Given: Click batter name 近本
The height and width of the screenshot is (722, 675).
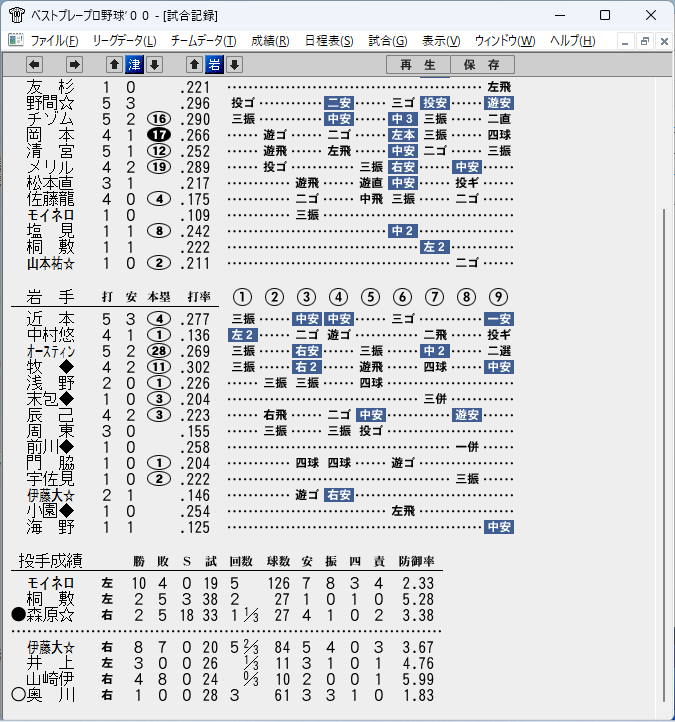Looking at the screenshot, I should pos(51,319).
